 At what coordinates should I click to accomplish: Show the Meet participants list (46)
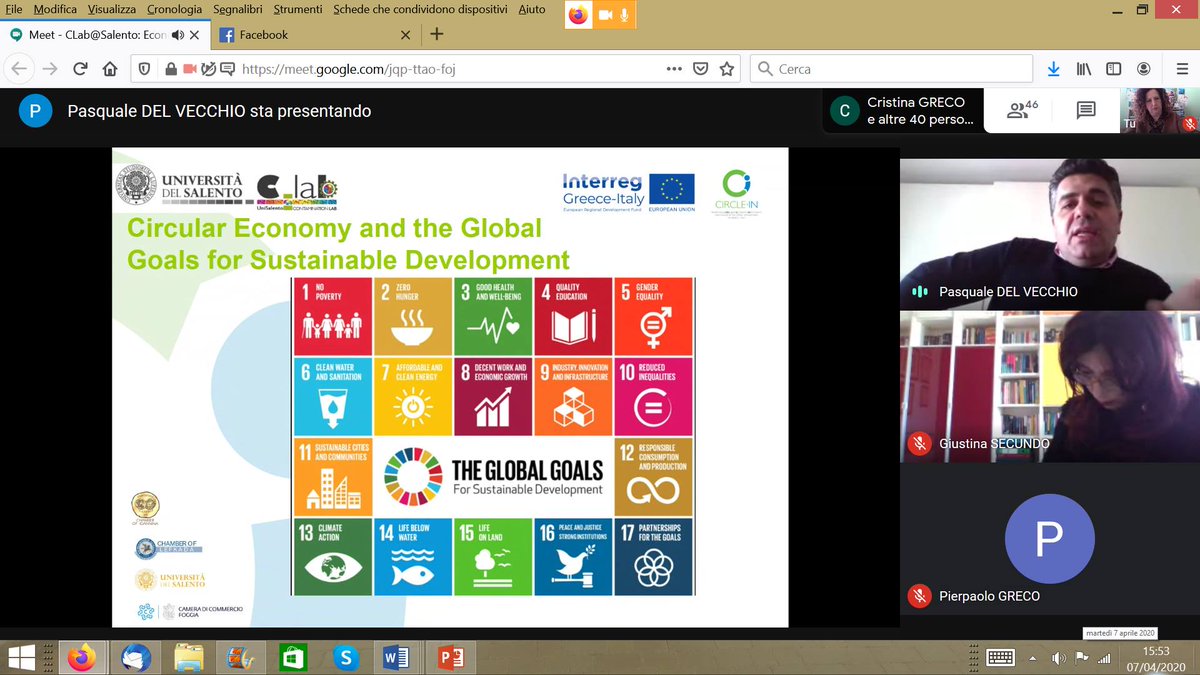(x=1019, y=111)
